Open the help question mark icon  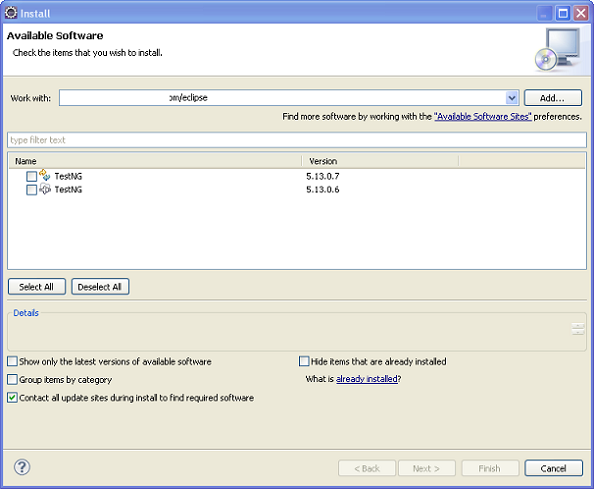[22, 467]
